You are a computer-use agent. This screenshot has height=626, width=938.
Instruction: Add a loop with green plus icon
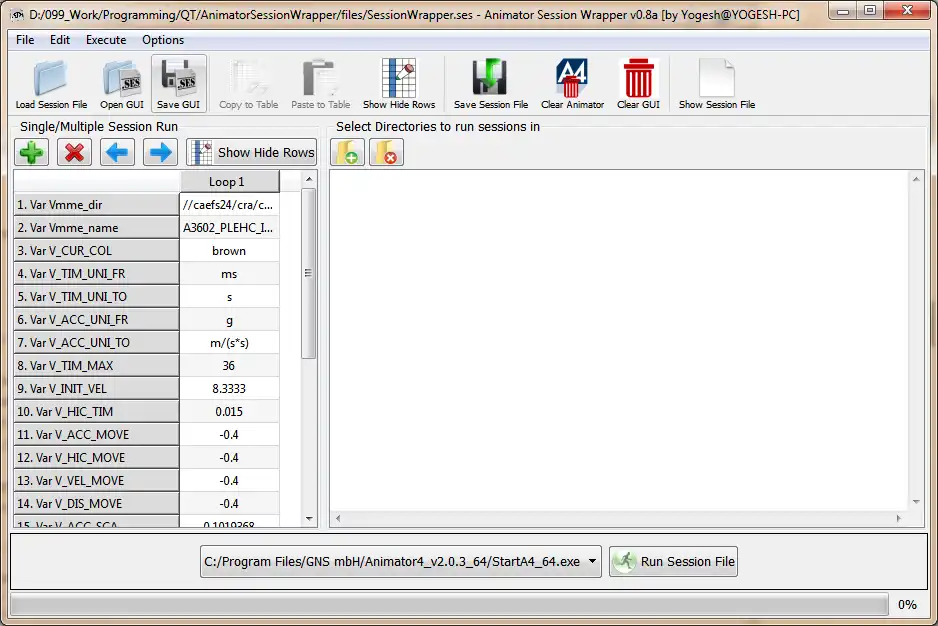click(x=31, y=153)
